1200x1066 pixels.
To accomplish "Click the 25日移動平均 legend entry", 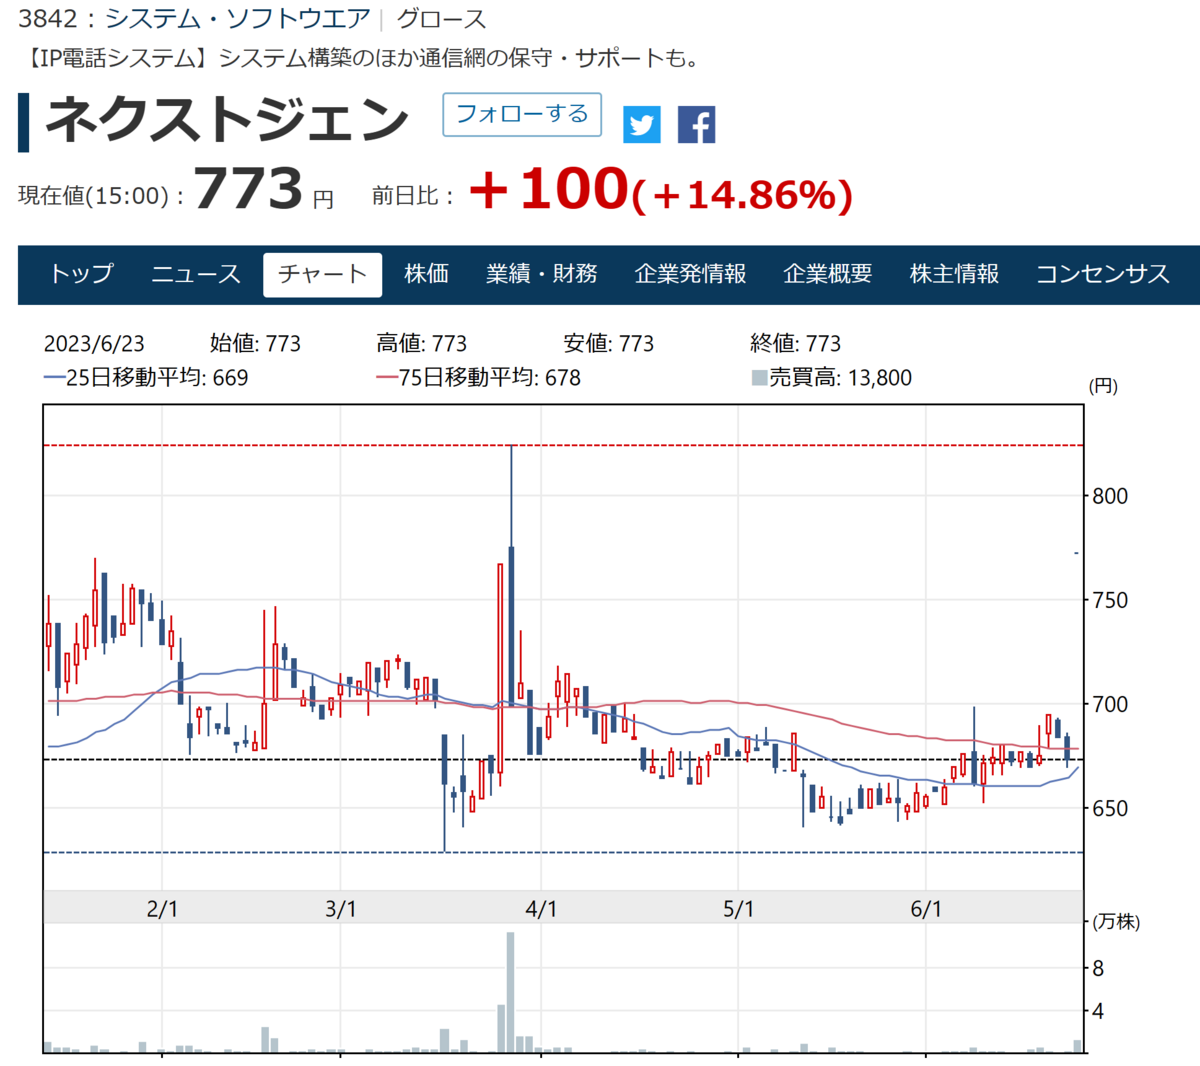I will point(146,378).
